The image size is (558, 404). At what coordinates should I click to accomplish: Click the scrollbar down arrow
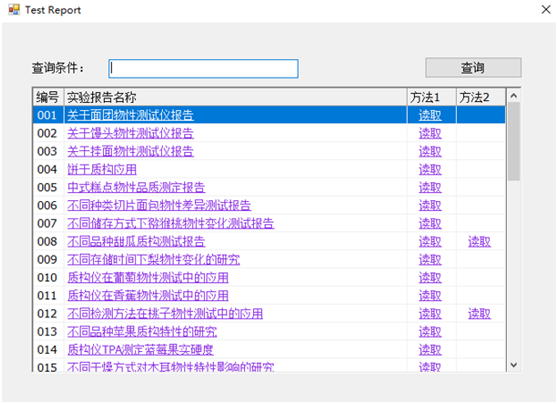click(x=514, y=365)
